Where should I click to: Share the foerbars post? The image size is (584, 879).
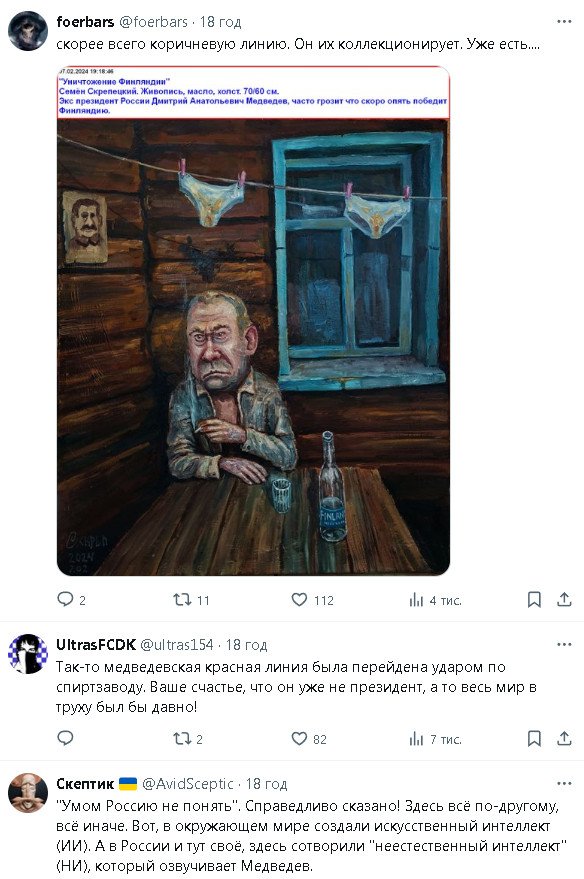tap(564, 599)
